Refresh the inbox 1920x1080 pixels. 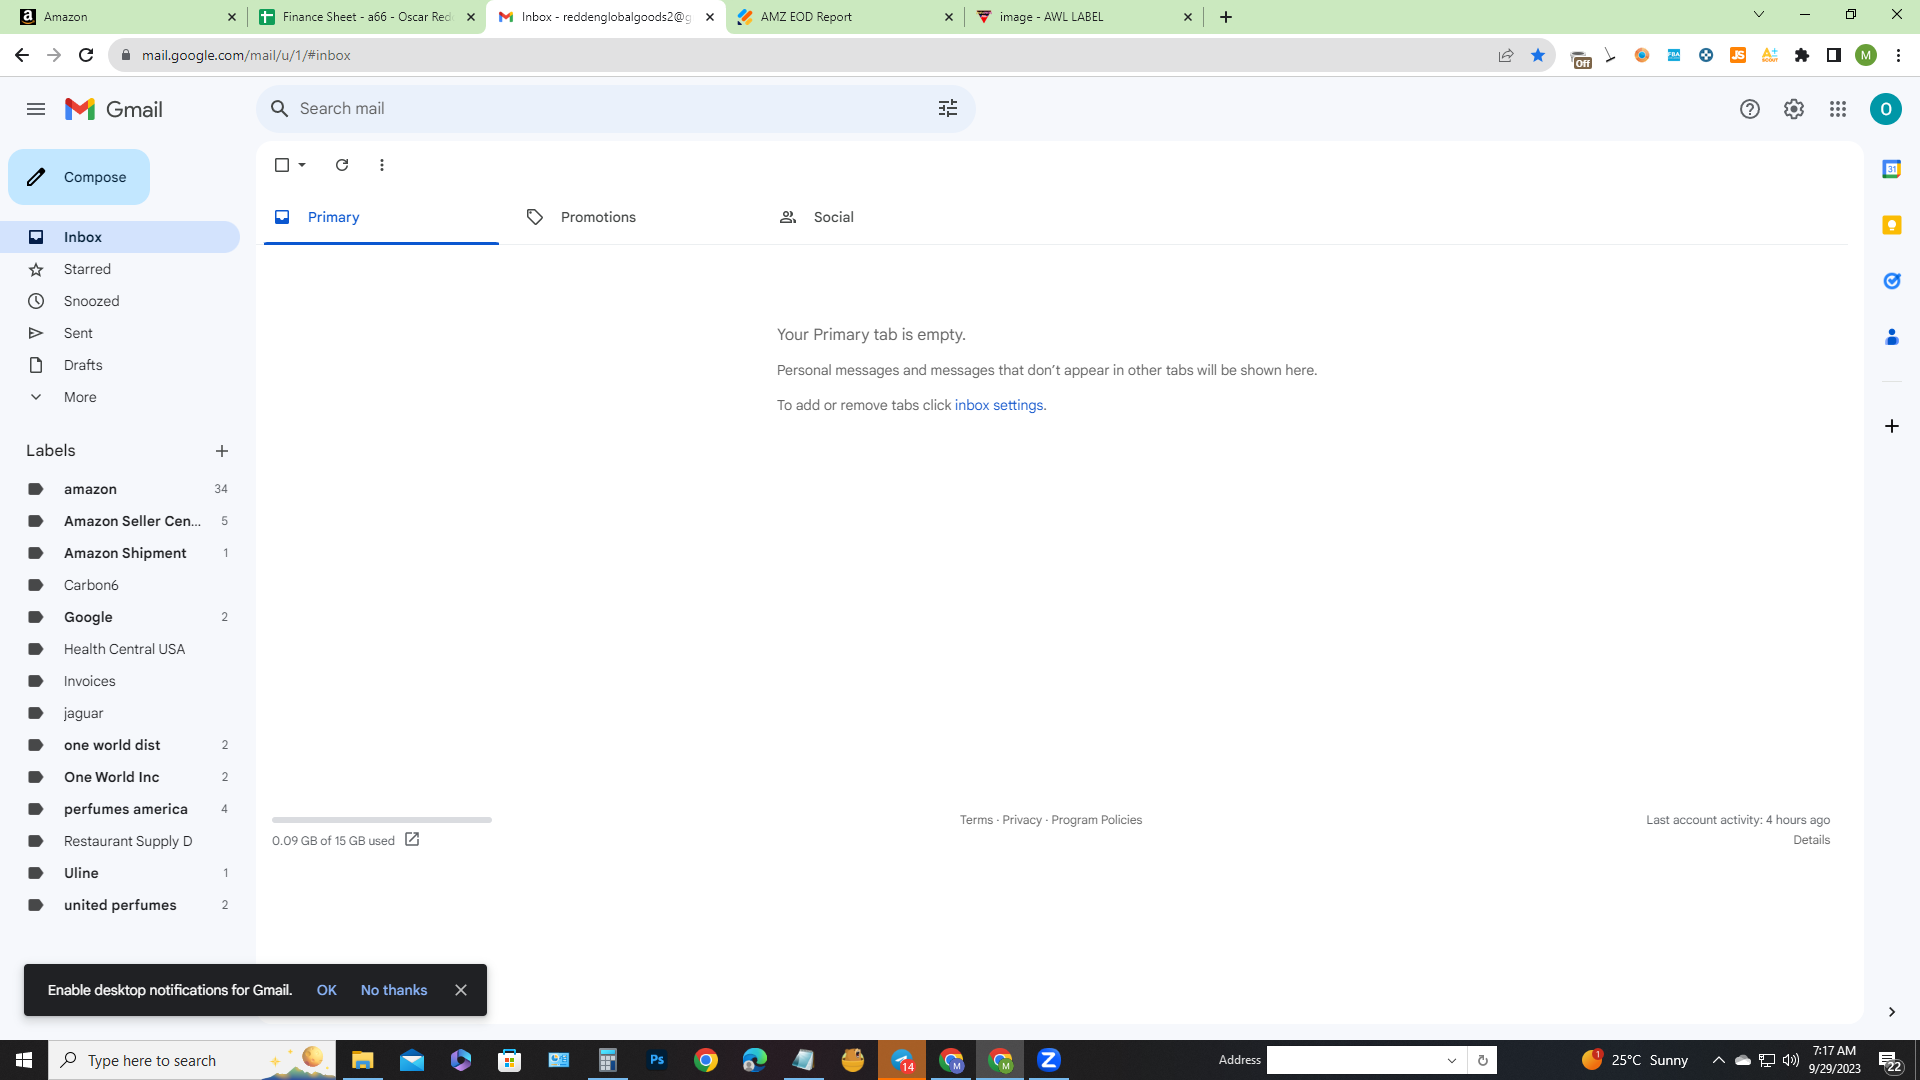tap(342, 165)
